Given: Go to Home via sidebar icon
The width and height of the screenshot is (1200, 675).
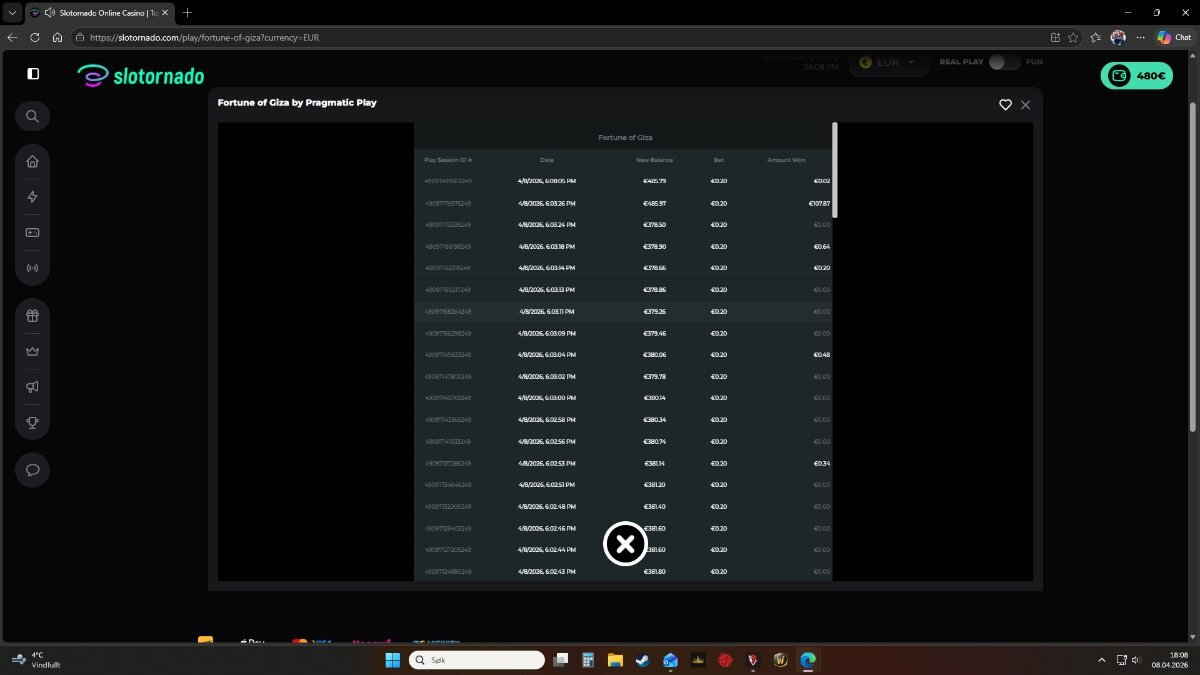Looking at the screenshot, I should coord(32,161).
